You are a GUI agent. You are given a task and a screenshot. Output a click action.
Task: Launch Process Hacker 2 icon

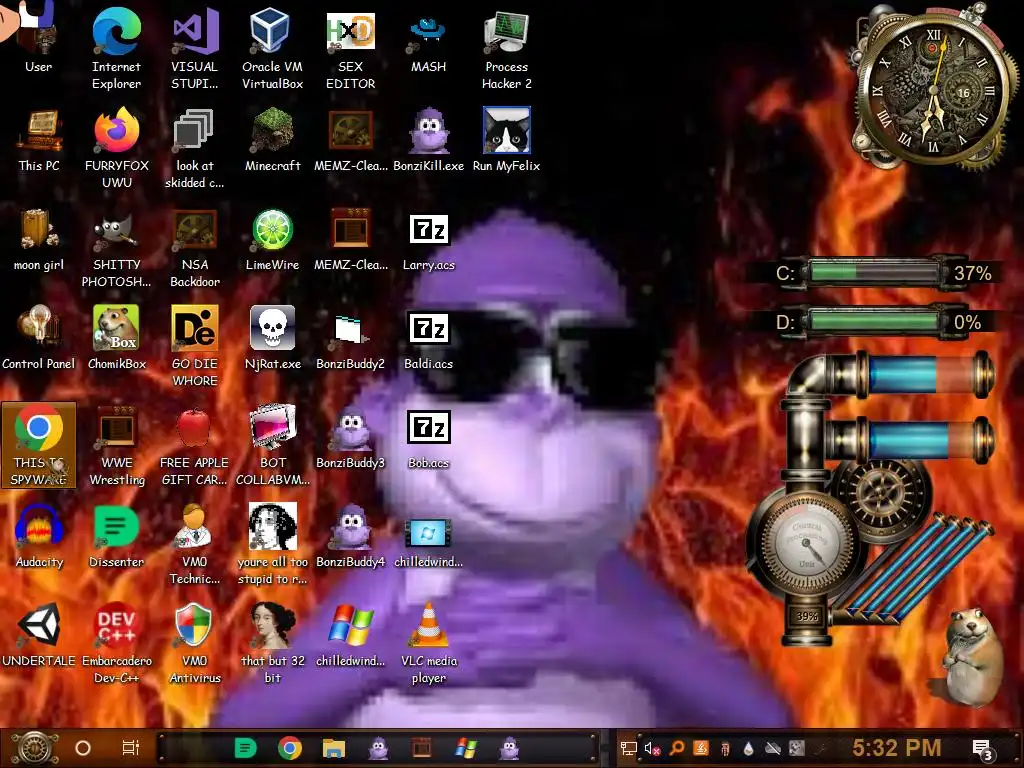(x=507, y=48)
